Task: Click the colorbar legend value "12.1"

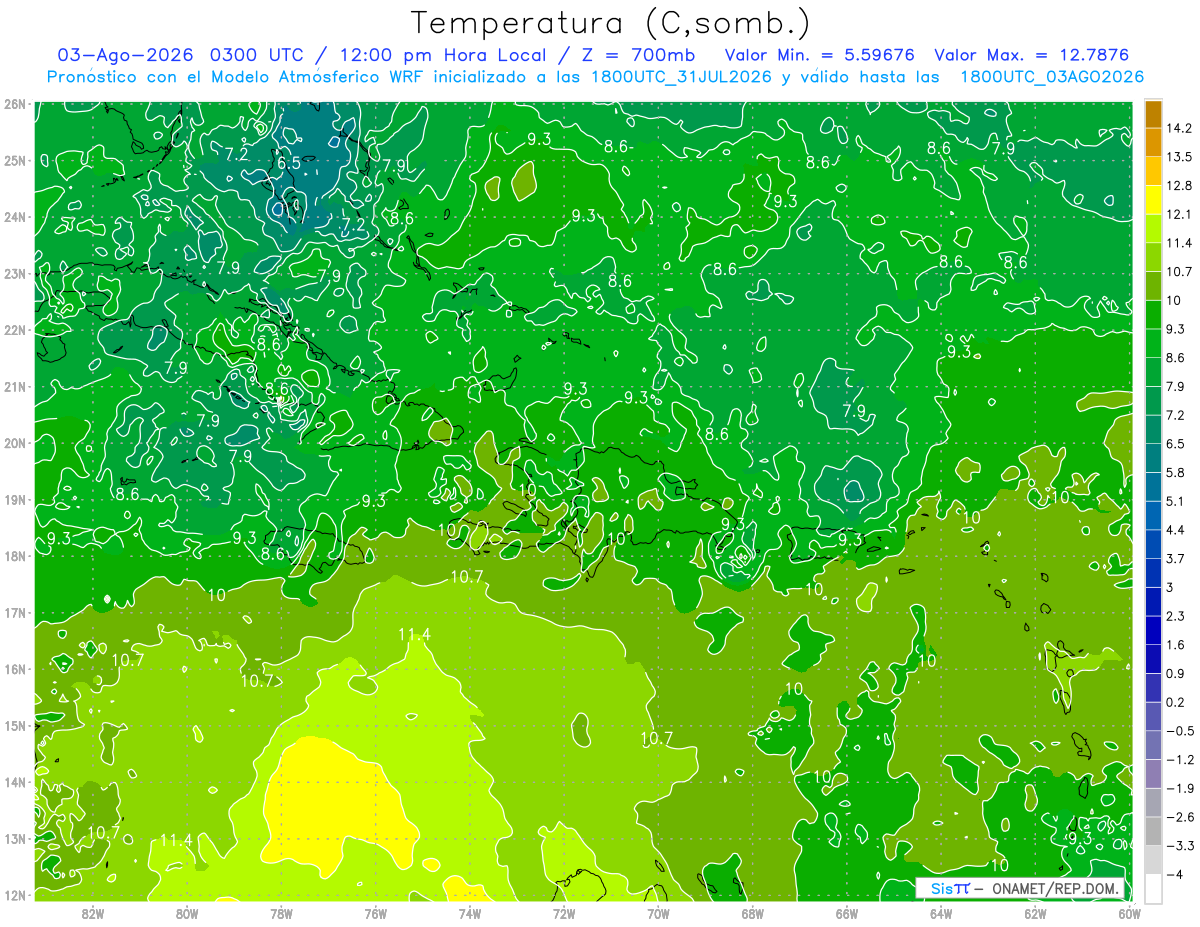Action: click(1179, 214)
